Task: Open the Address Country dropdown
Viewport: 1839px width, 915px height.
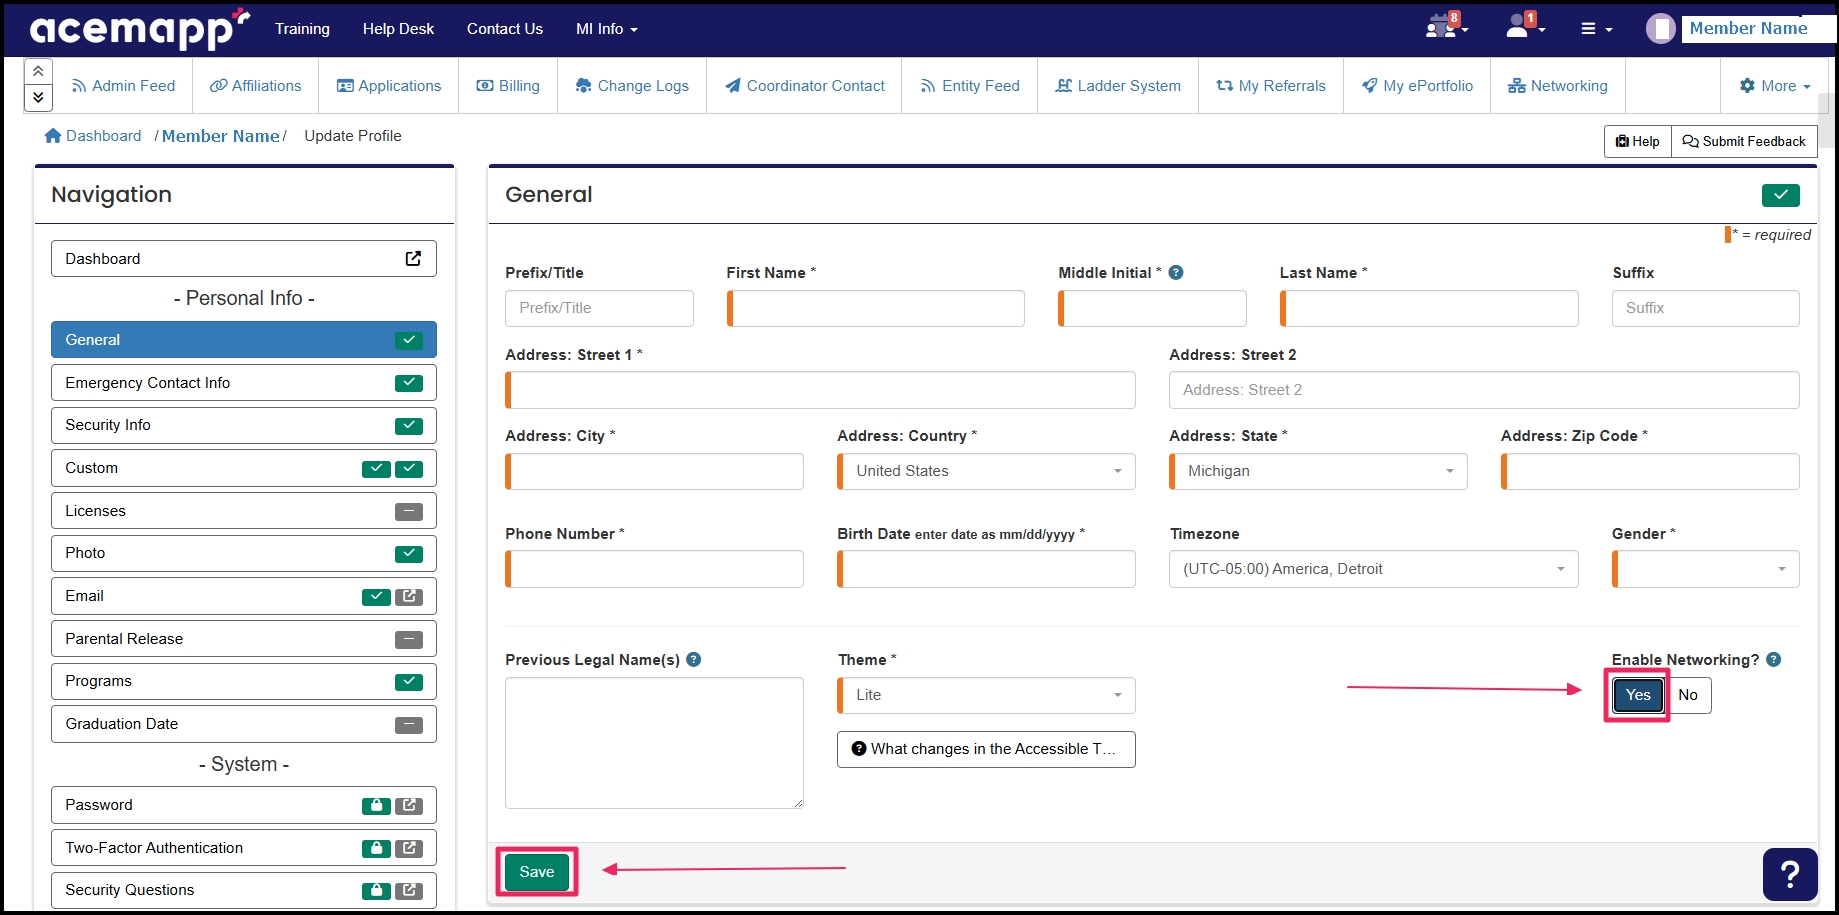Action: click(x=985, y=471)
